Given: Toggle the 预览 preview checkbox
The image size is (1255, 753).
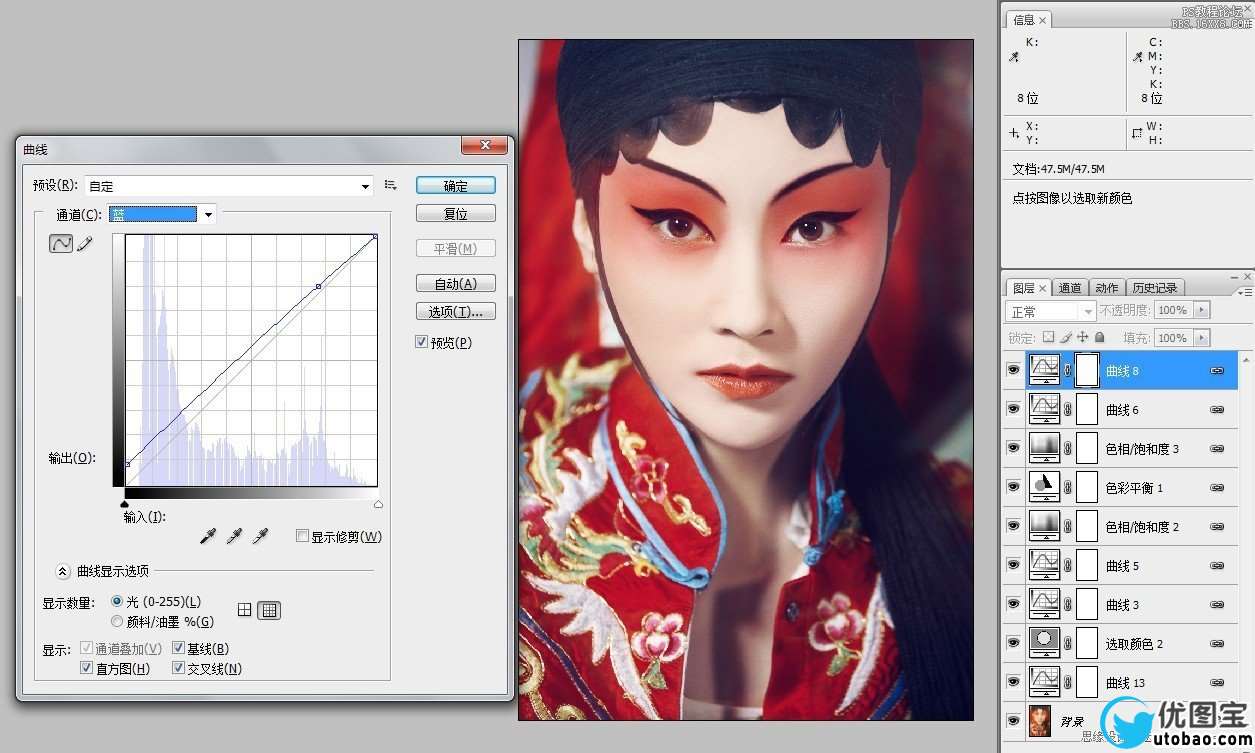Looking at the screenshot, I should click(x=421, y=342).
